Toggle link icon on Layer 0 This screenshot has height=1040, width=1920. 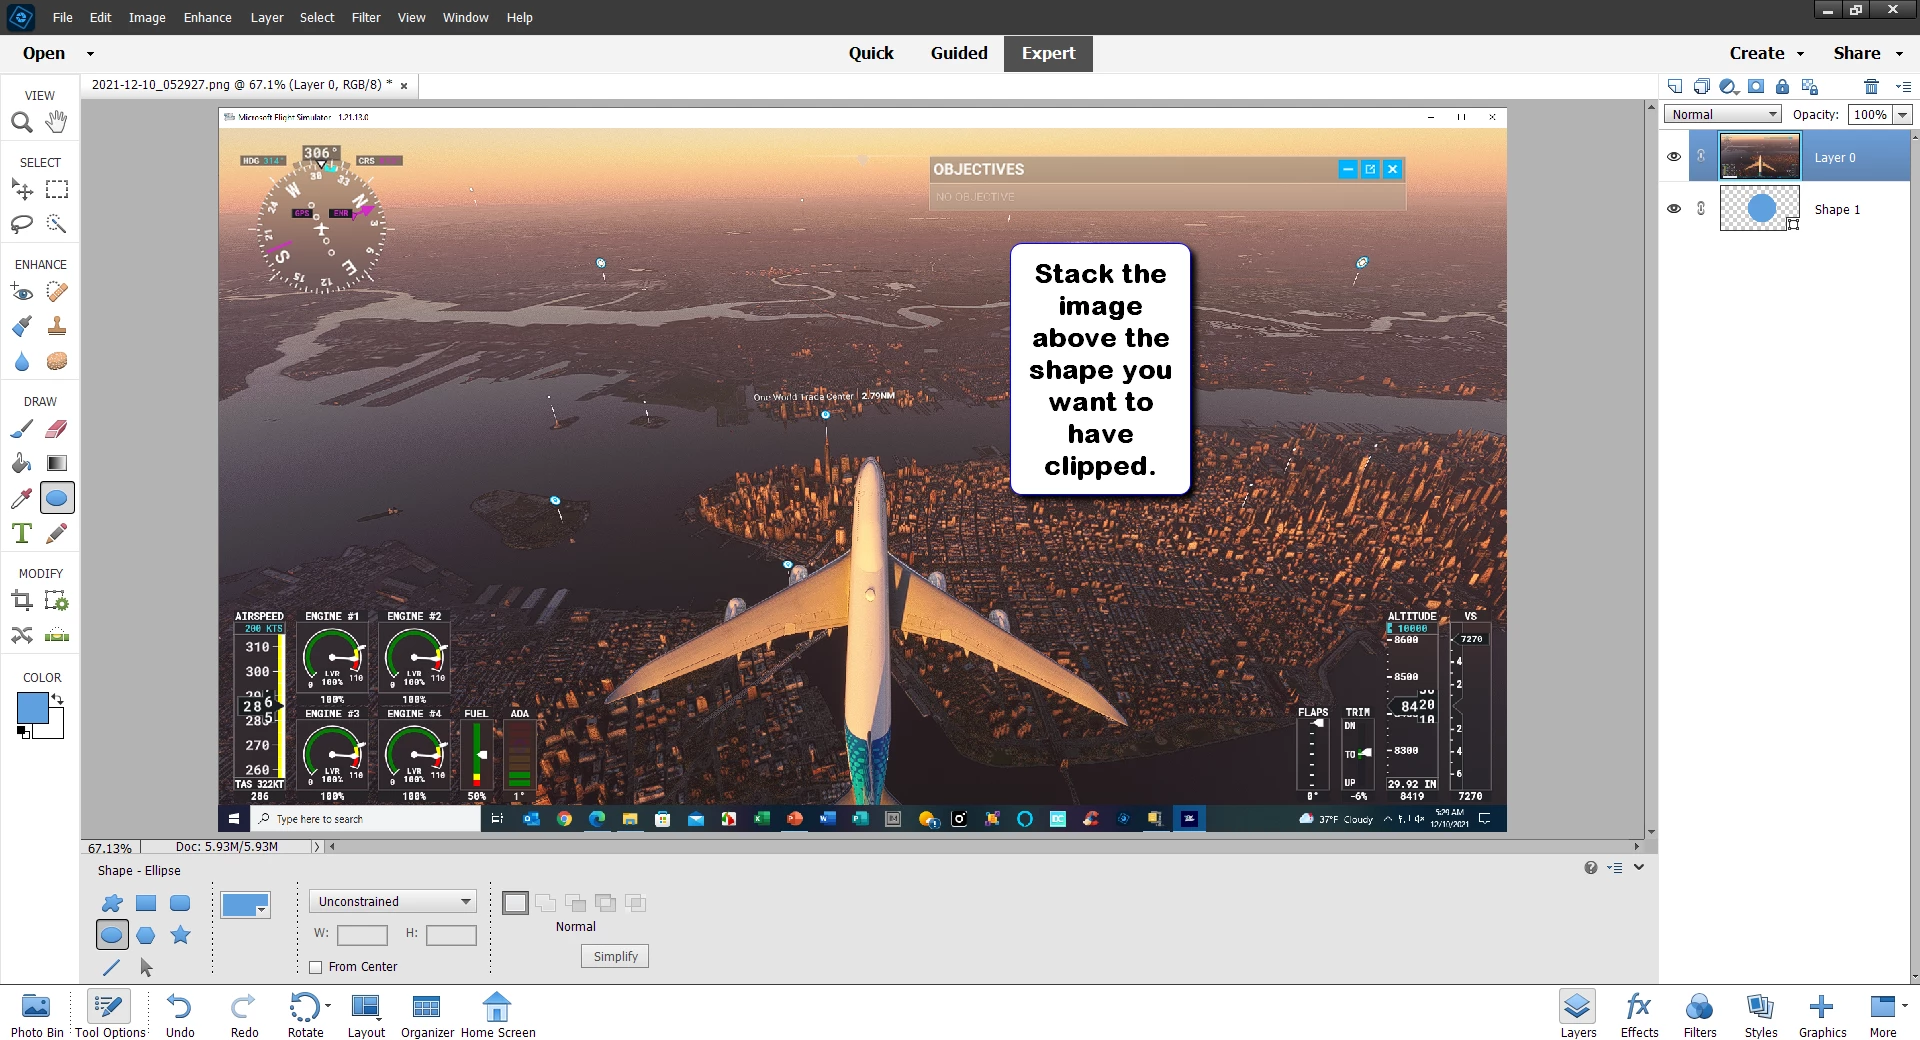(x=1701, y=156)
